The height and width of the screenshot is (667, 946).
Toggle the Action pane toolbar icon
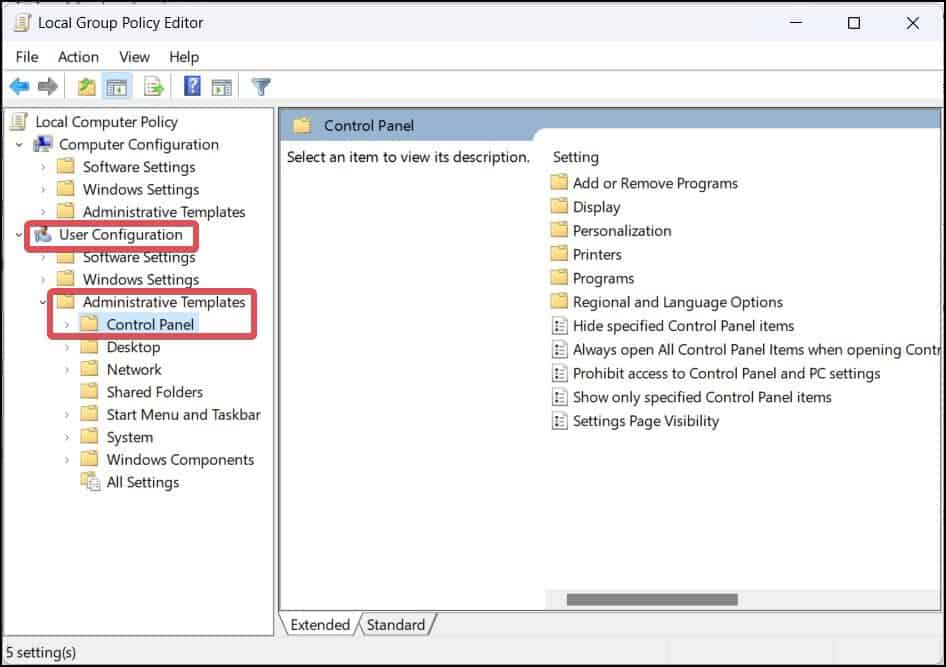pyautogui.click(x=221, y=87)
